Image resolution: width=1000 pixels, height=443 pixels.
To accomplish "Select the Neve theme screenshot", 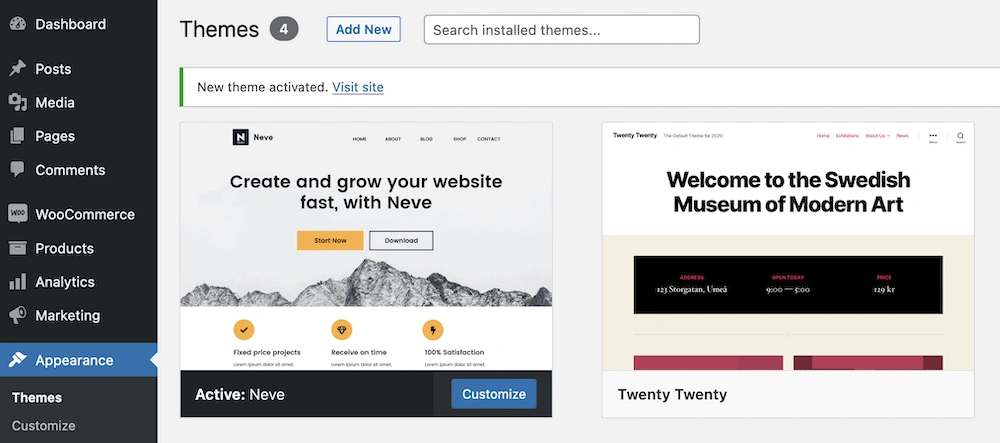I will pyautogui.click(x=366, y=246).
